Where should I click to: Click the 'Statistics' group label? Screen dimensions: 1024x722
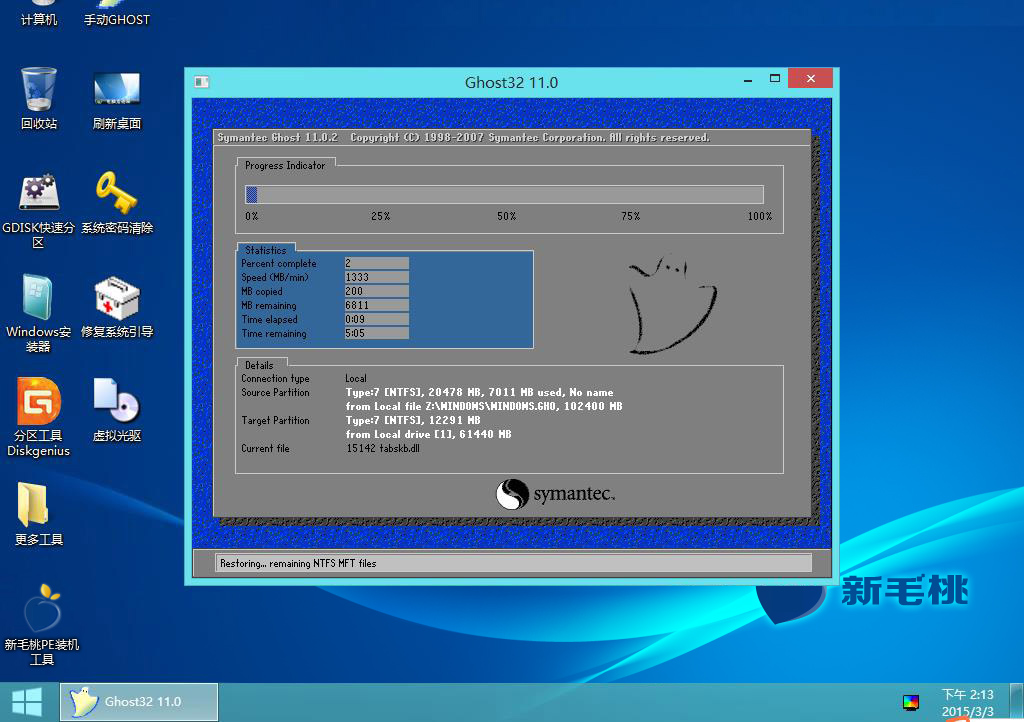click(x=266, y=250)
